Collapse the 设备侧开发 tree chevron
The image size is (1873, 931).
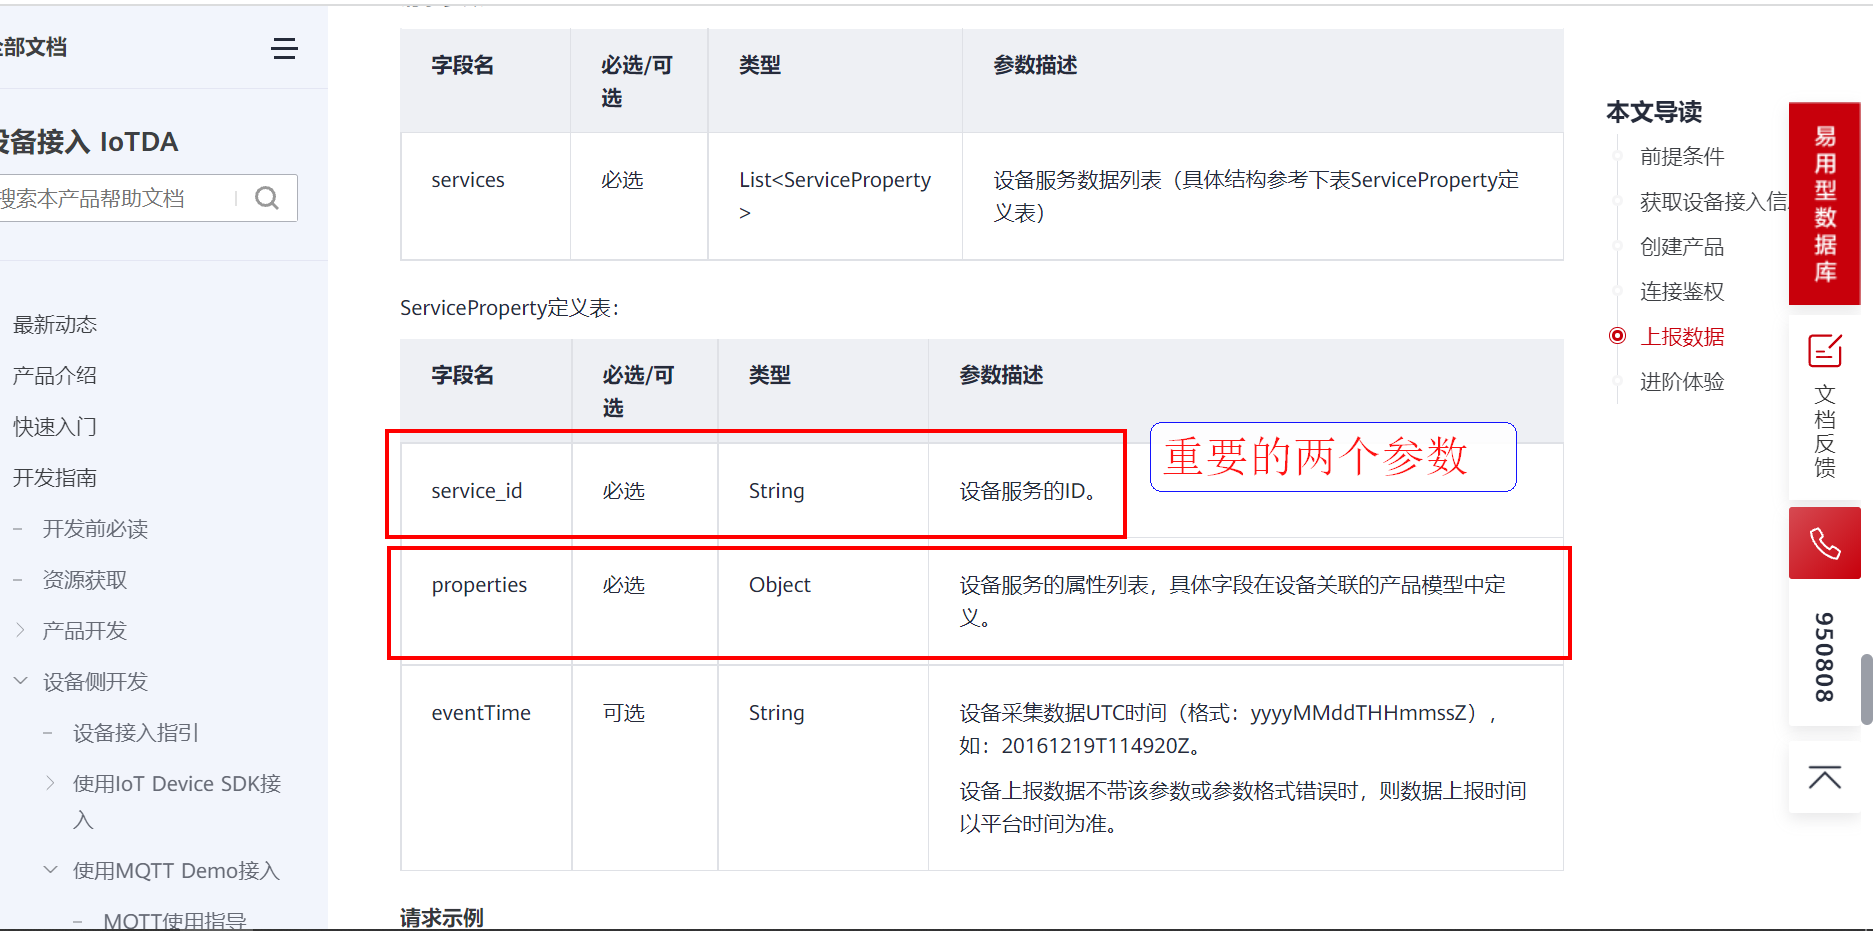tap(20, 681)
